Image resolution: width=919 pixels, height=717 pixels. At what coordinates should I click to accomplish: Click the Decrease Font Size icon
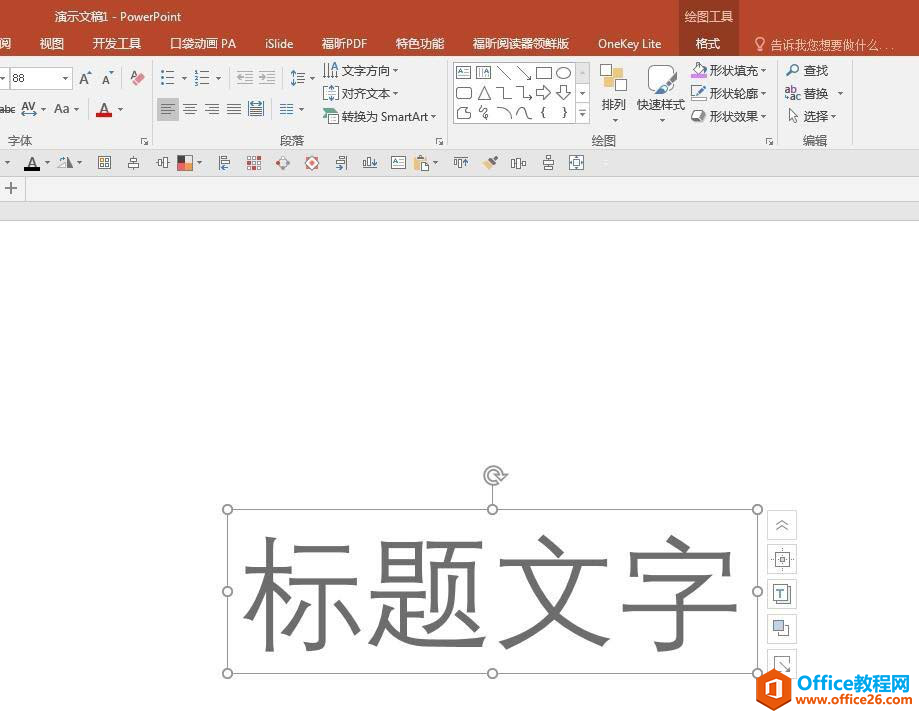click(107, 78)
